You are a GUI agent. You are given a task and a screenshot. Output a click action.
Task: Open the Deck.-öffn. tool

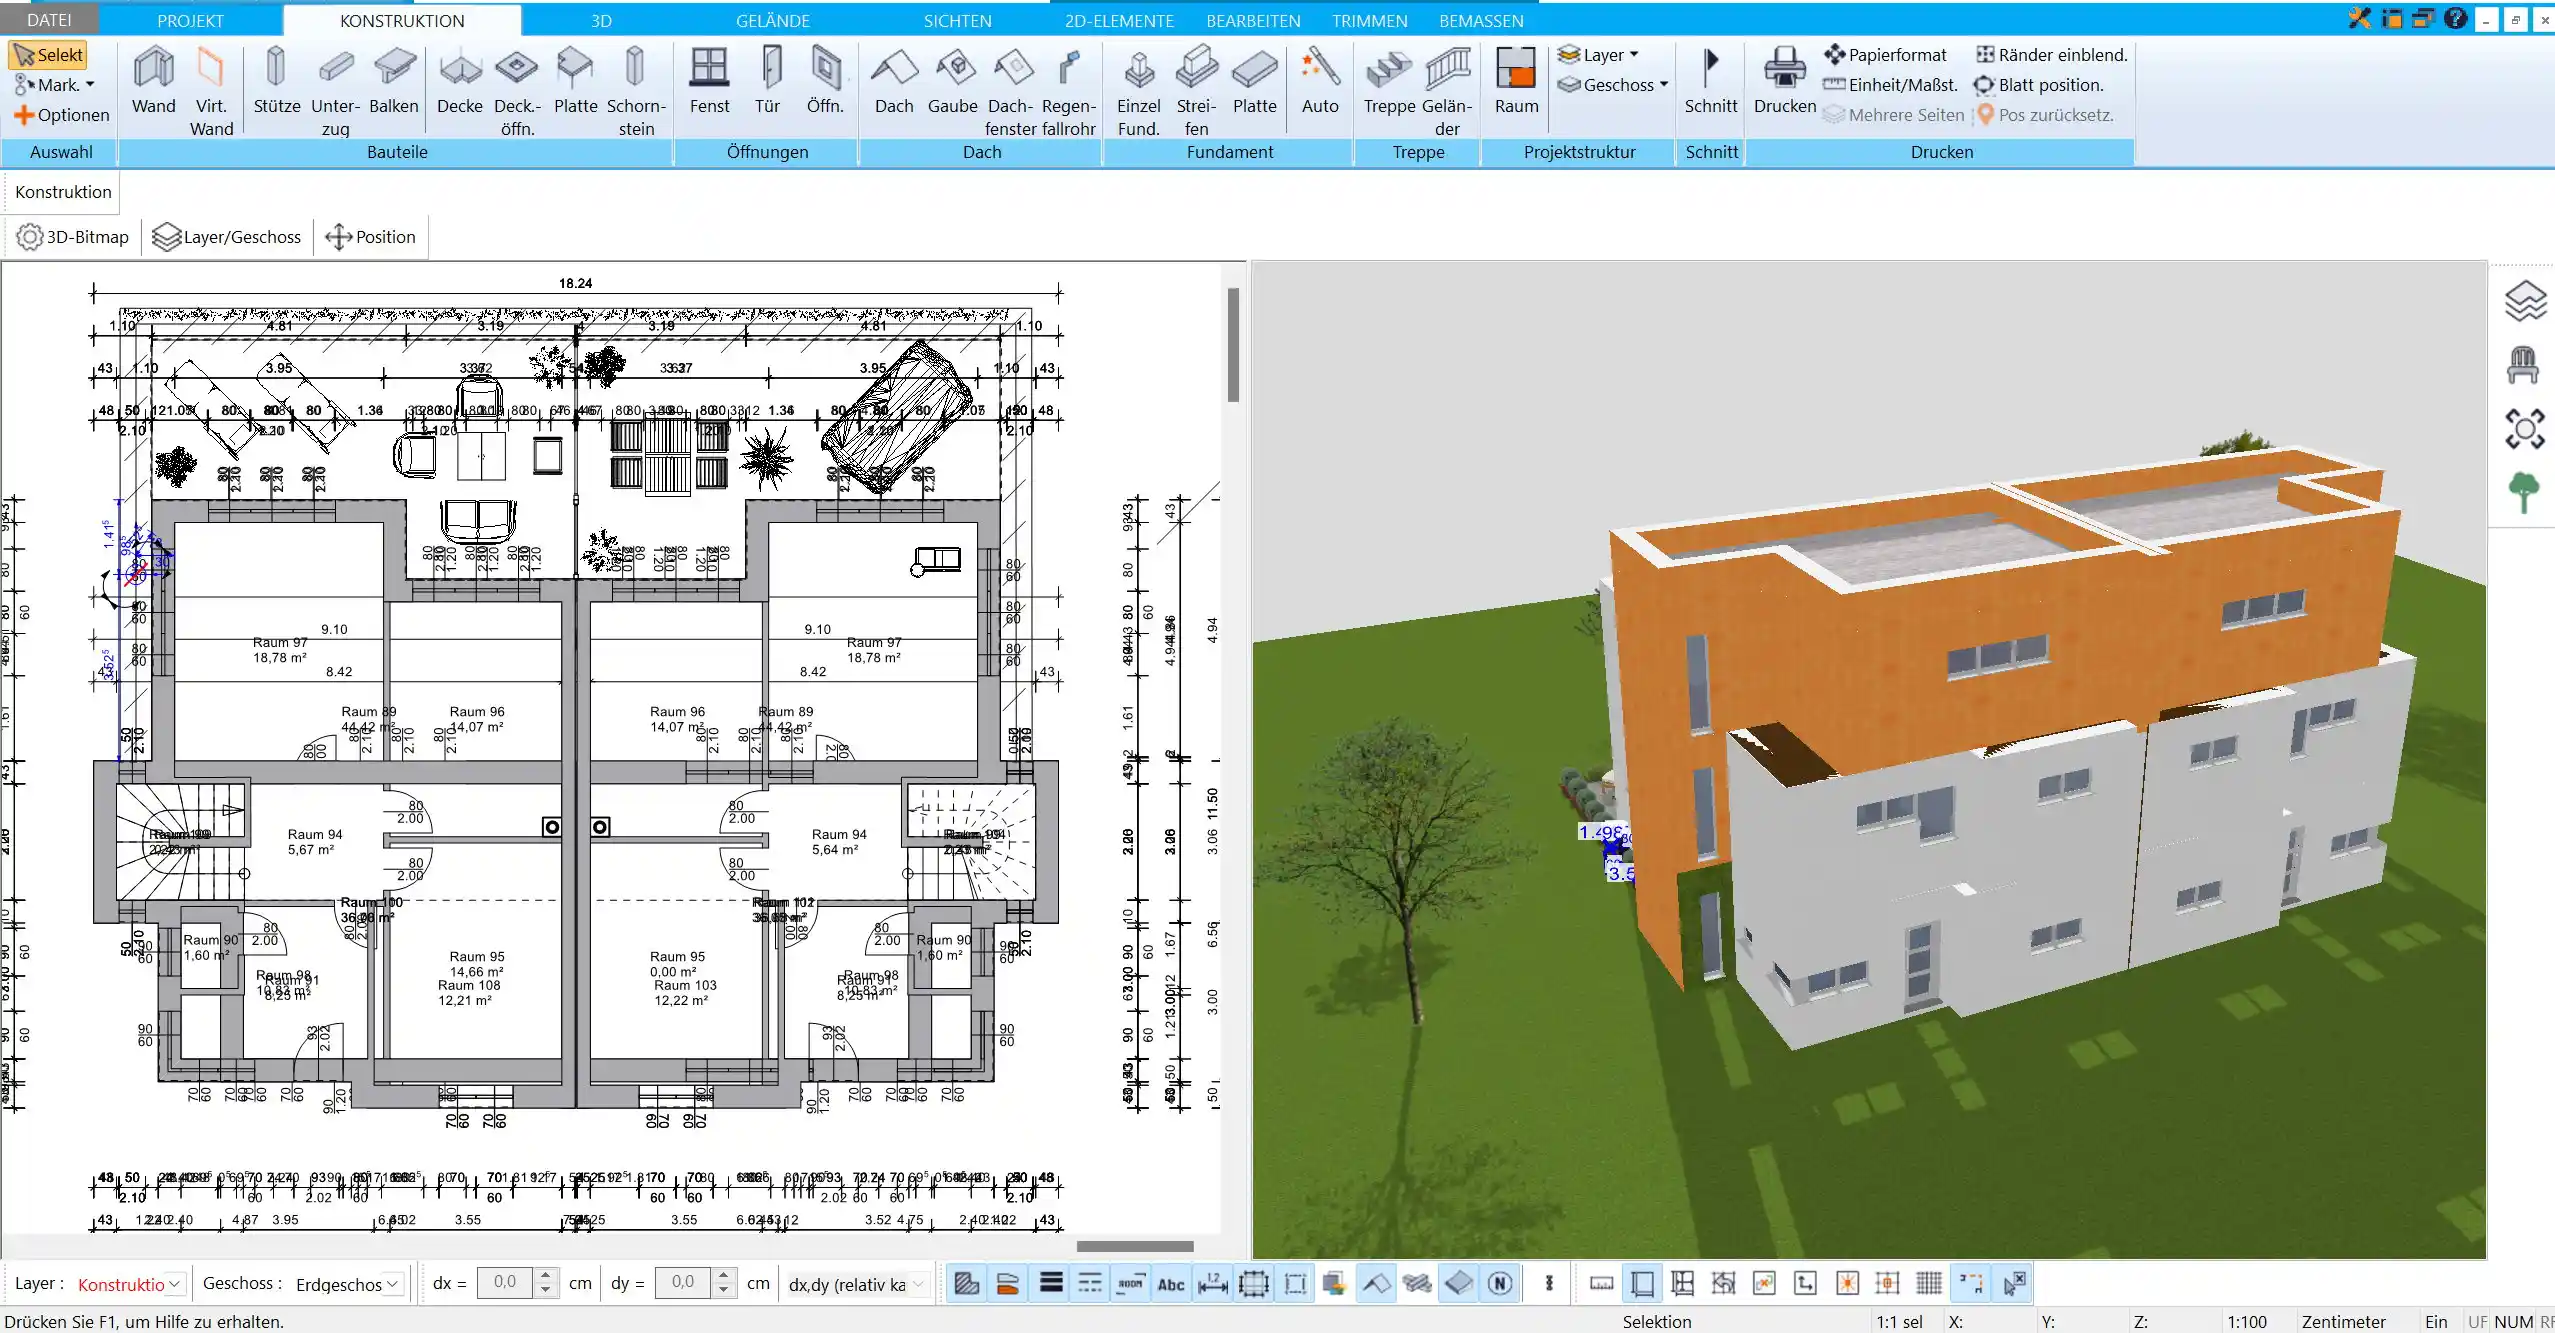click(x=517, y=91)
